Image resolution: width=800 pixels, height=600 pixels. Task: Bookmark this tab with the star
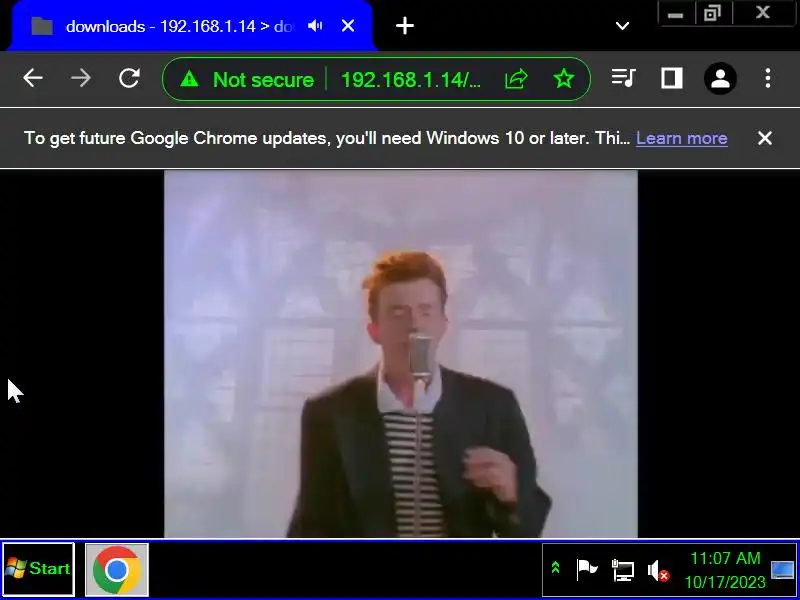(564, 79)
